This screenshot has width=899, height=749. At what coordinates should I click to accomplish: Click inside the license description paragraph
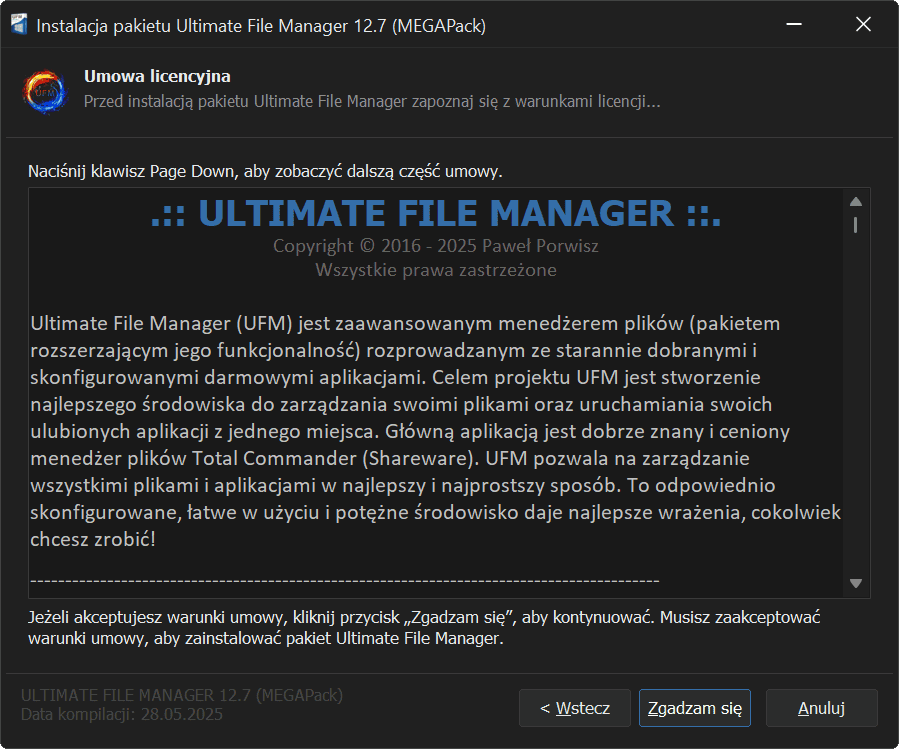coord(420,432)
